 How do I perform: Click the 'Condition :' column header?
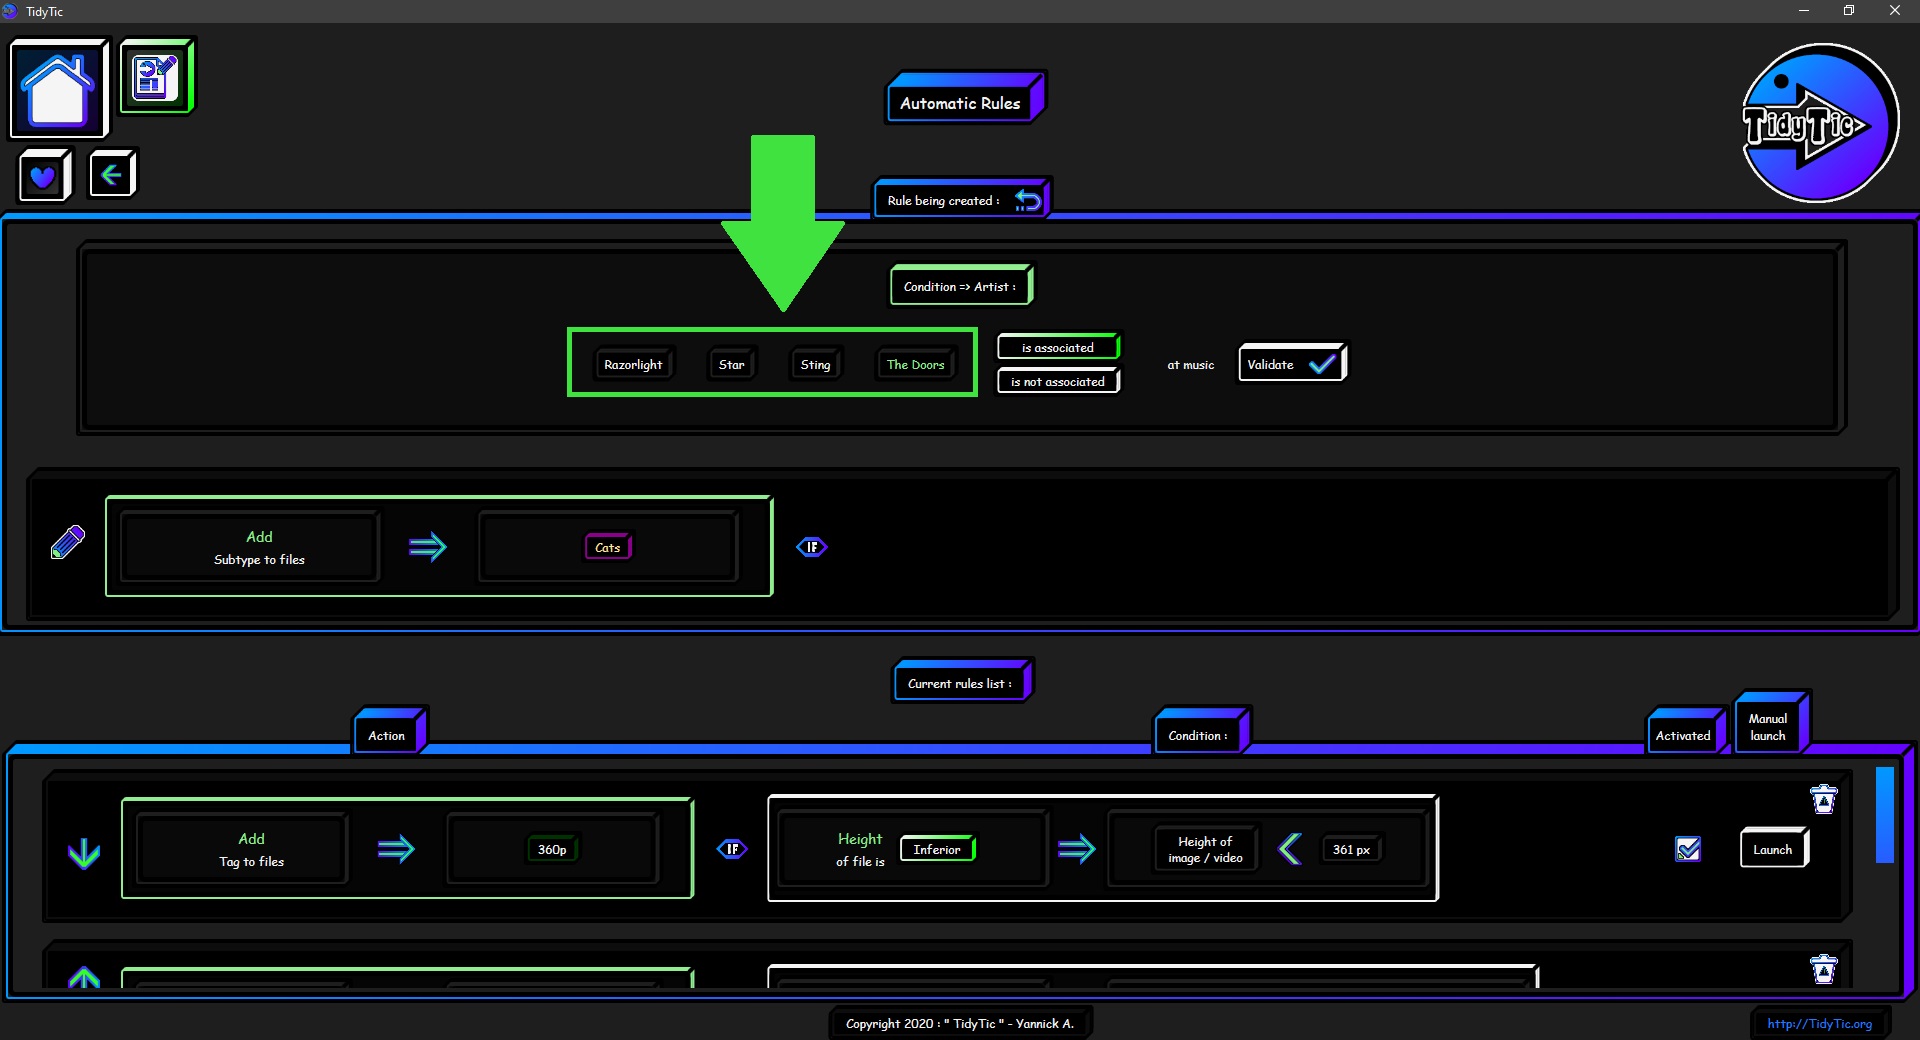(1201, 731)
